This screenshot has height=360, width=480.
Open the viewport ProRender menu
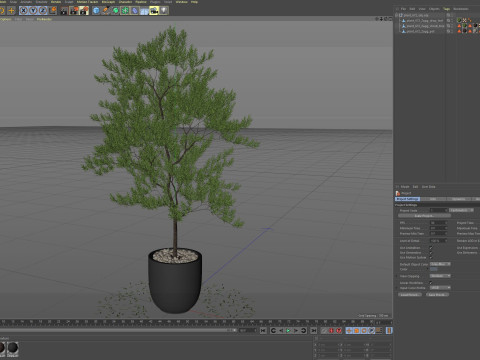pos(44,19)
